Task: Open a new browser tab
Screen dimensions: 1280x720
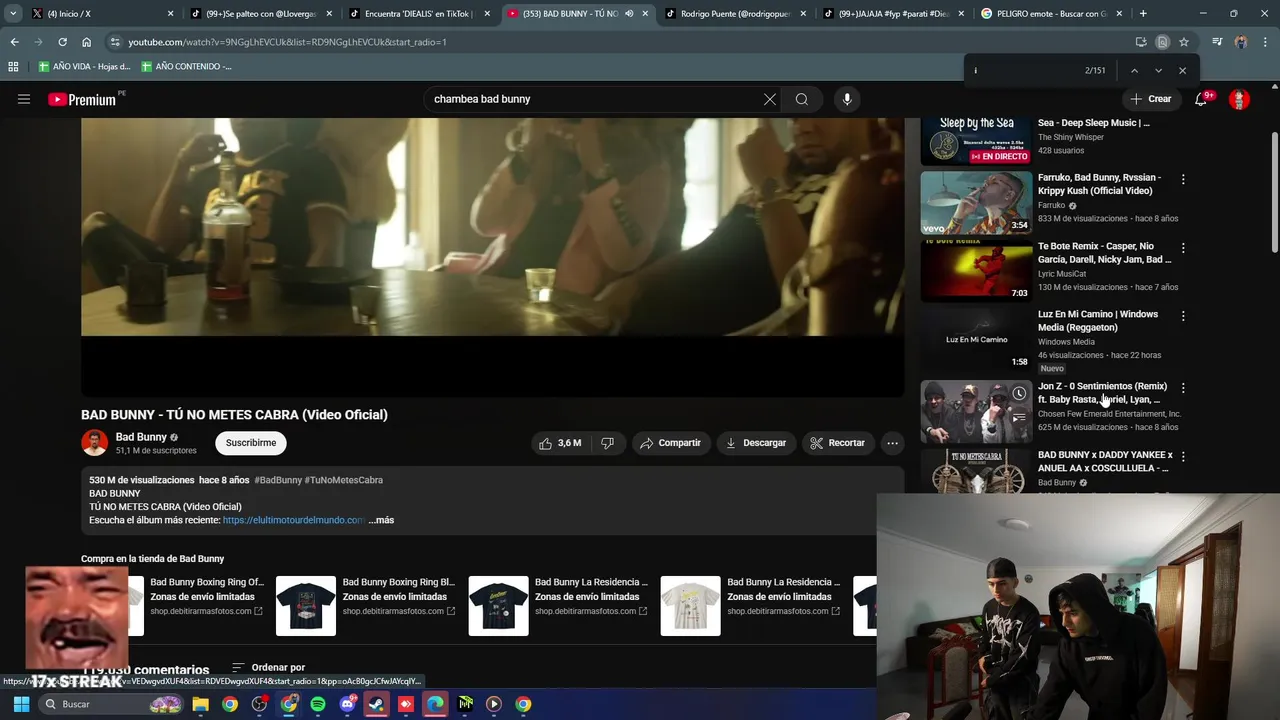Action: [1143, 13]
